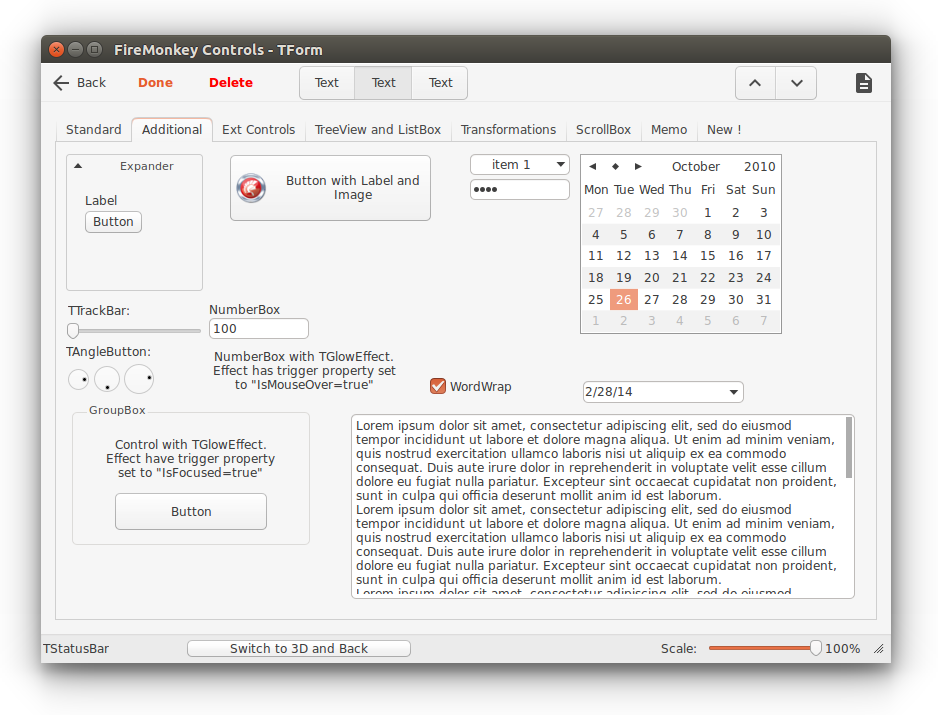
Task: Select October 31 in calendar
Action: pyautogui.click(x=763, y=300)
